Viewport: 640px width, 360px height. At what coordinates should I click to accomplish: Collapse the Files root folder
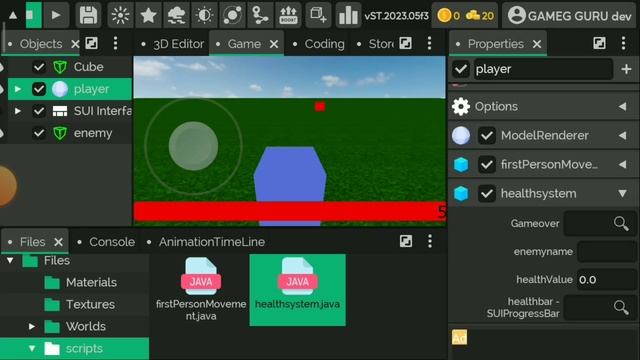pyautogui.click(x=10, y=260)
